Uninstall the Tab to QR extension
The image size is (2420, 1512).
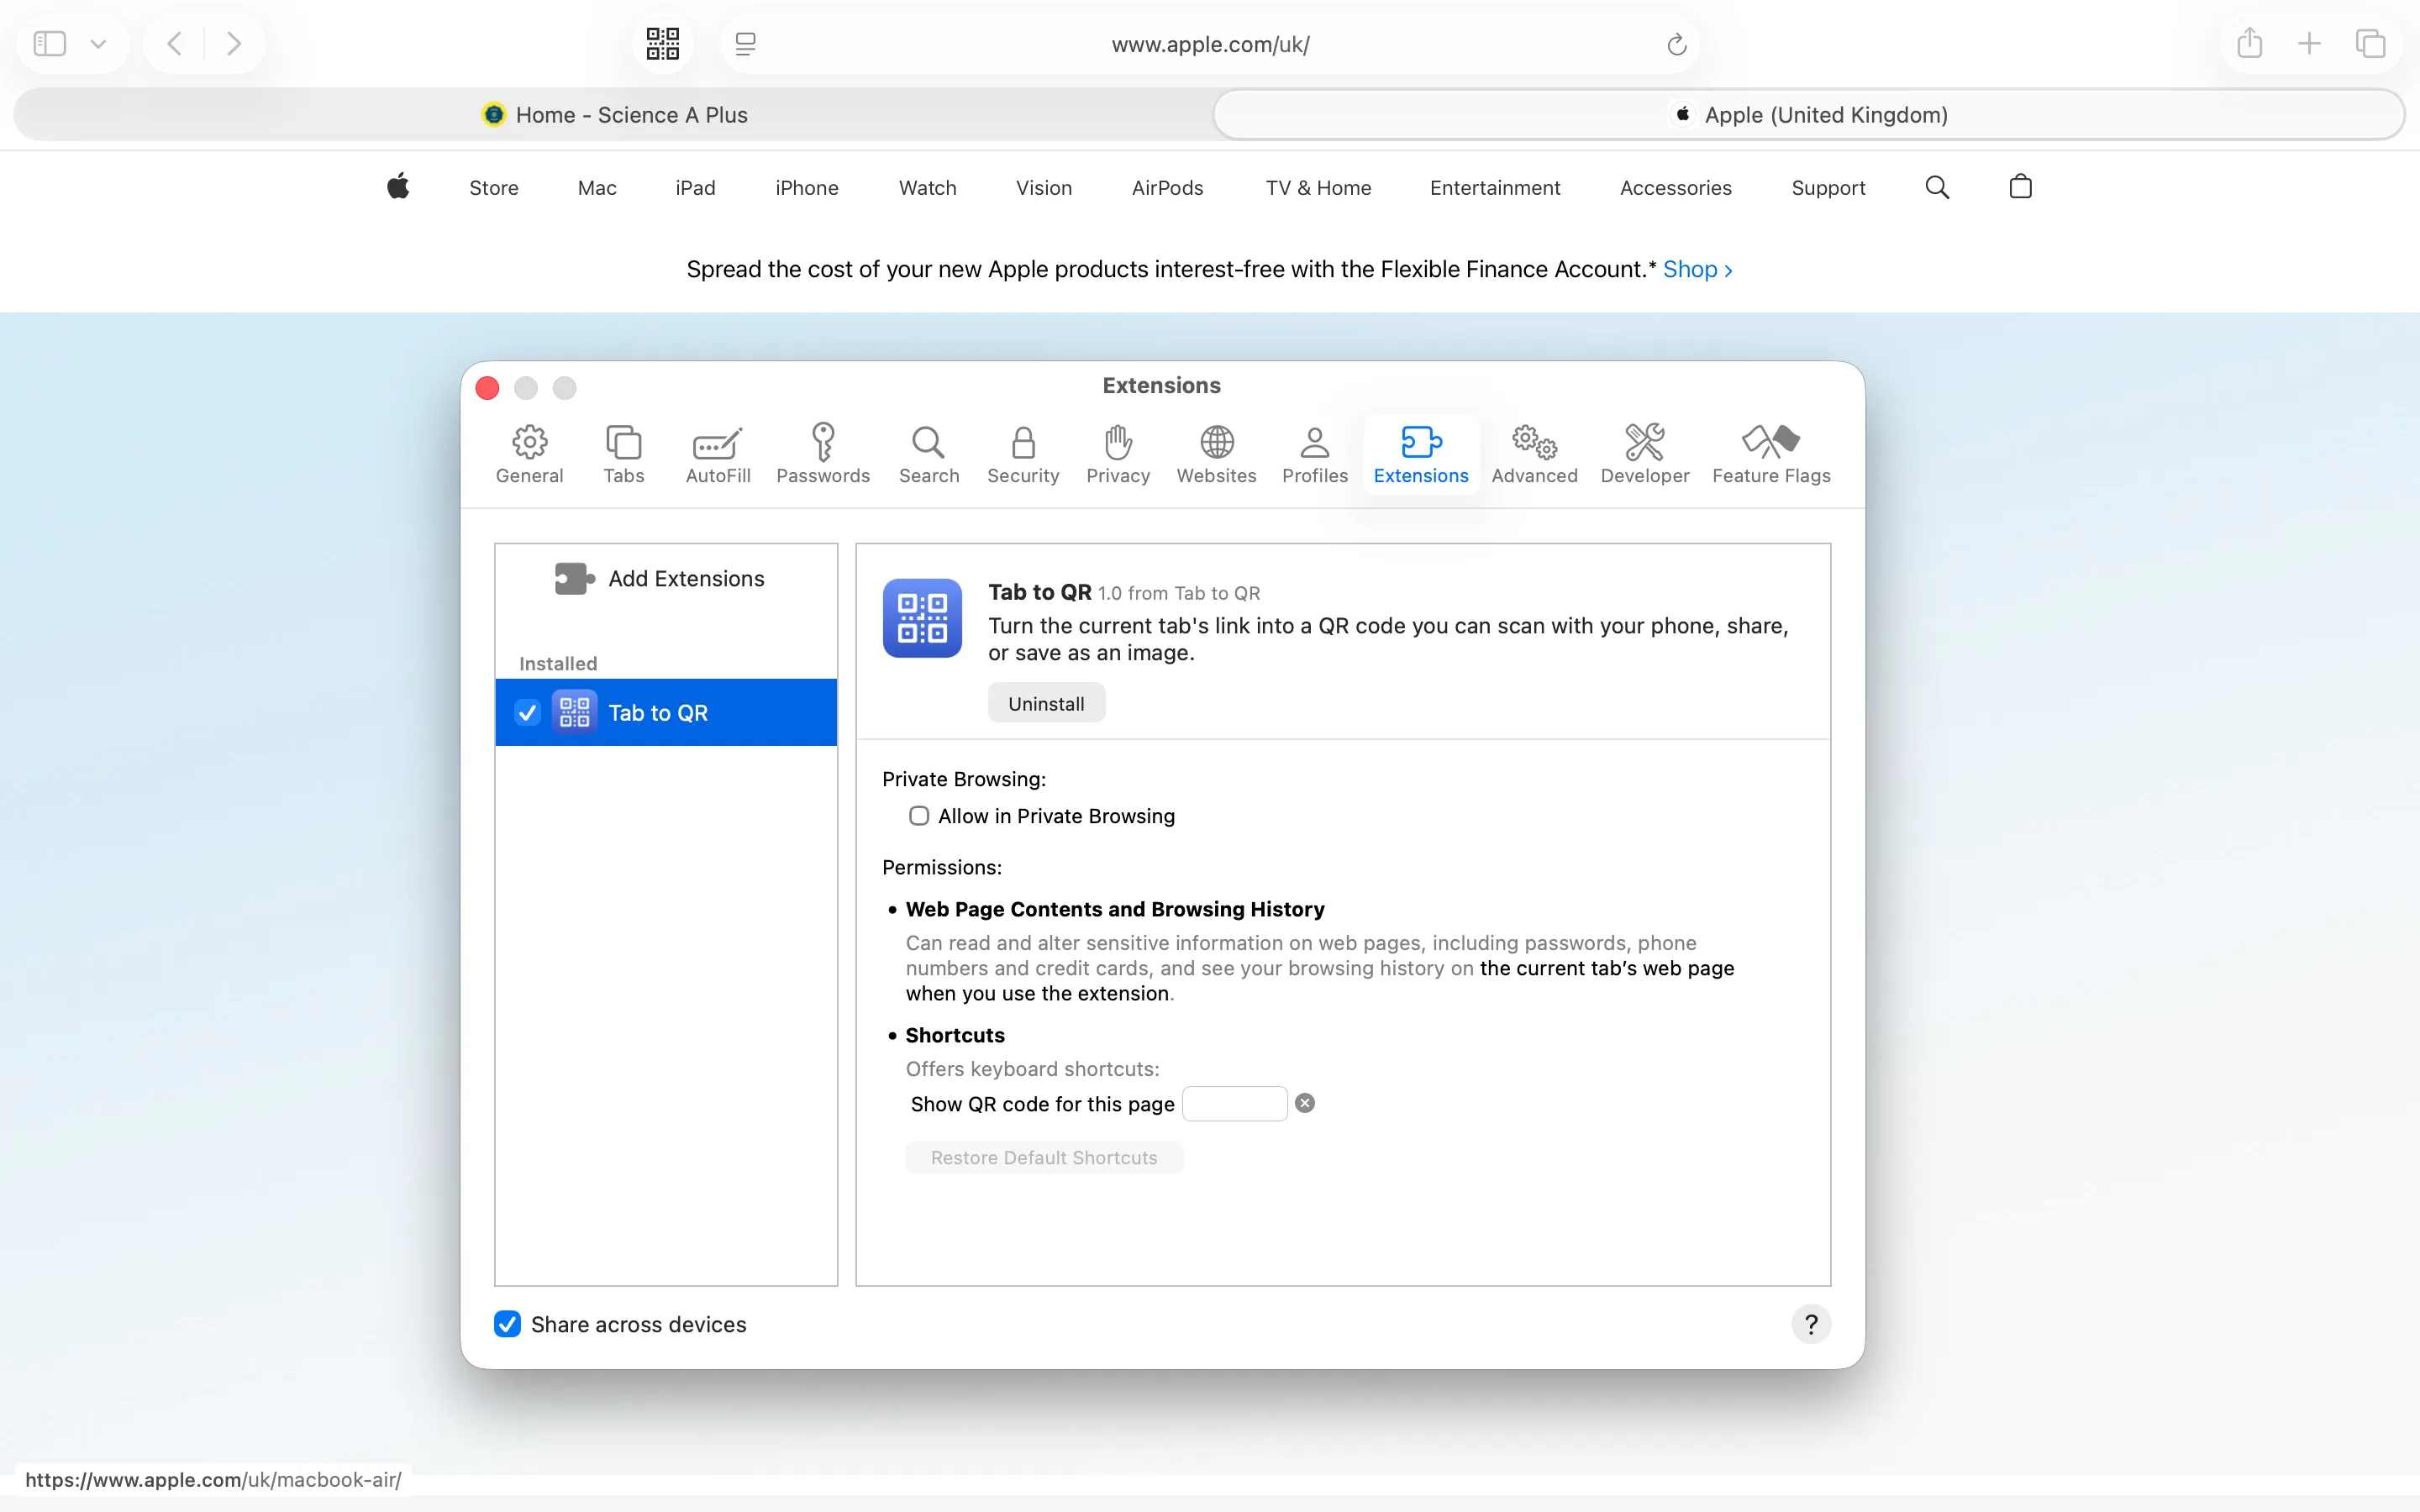tap(1046, 703)
